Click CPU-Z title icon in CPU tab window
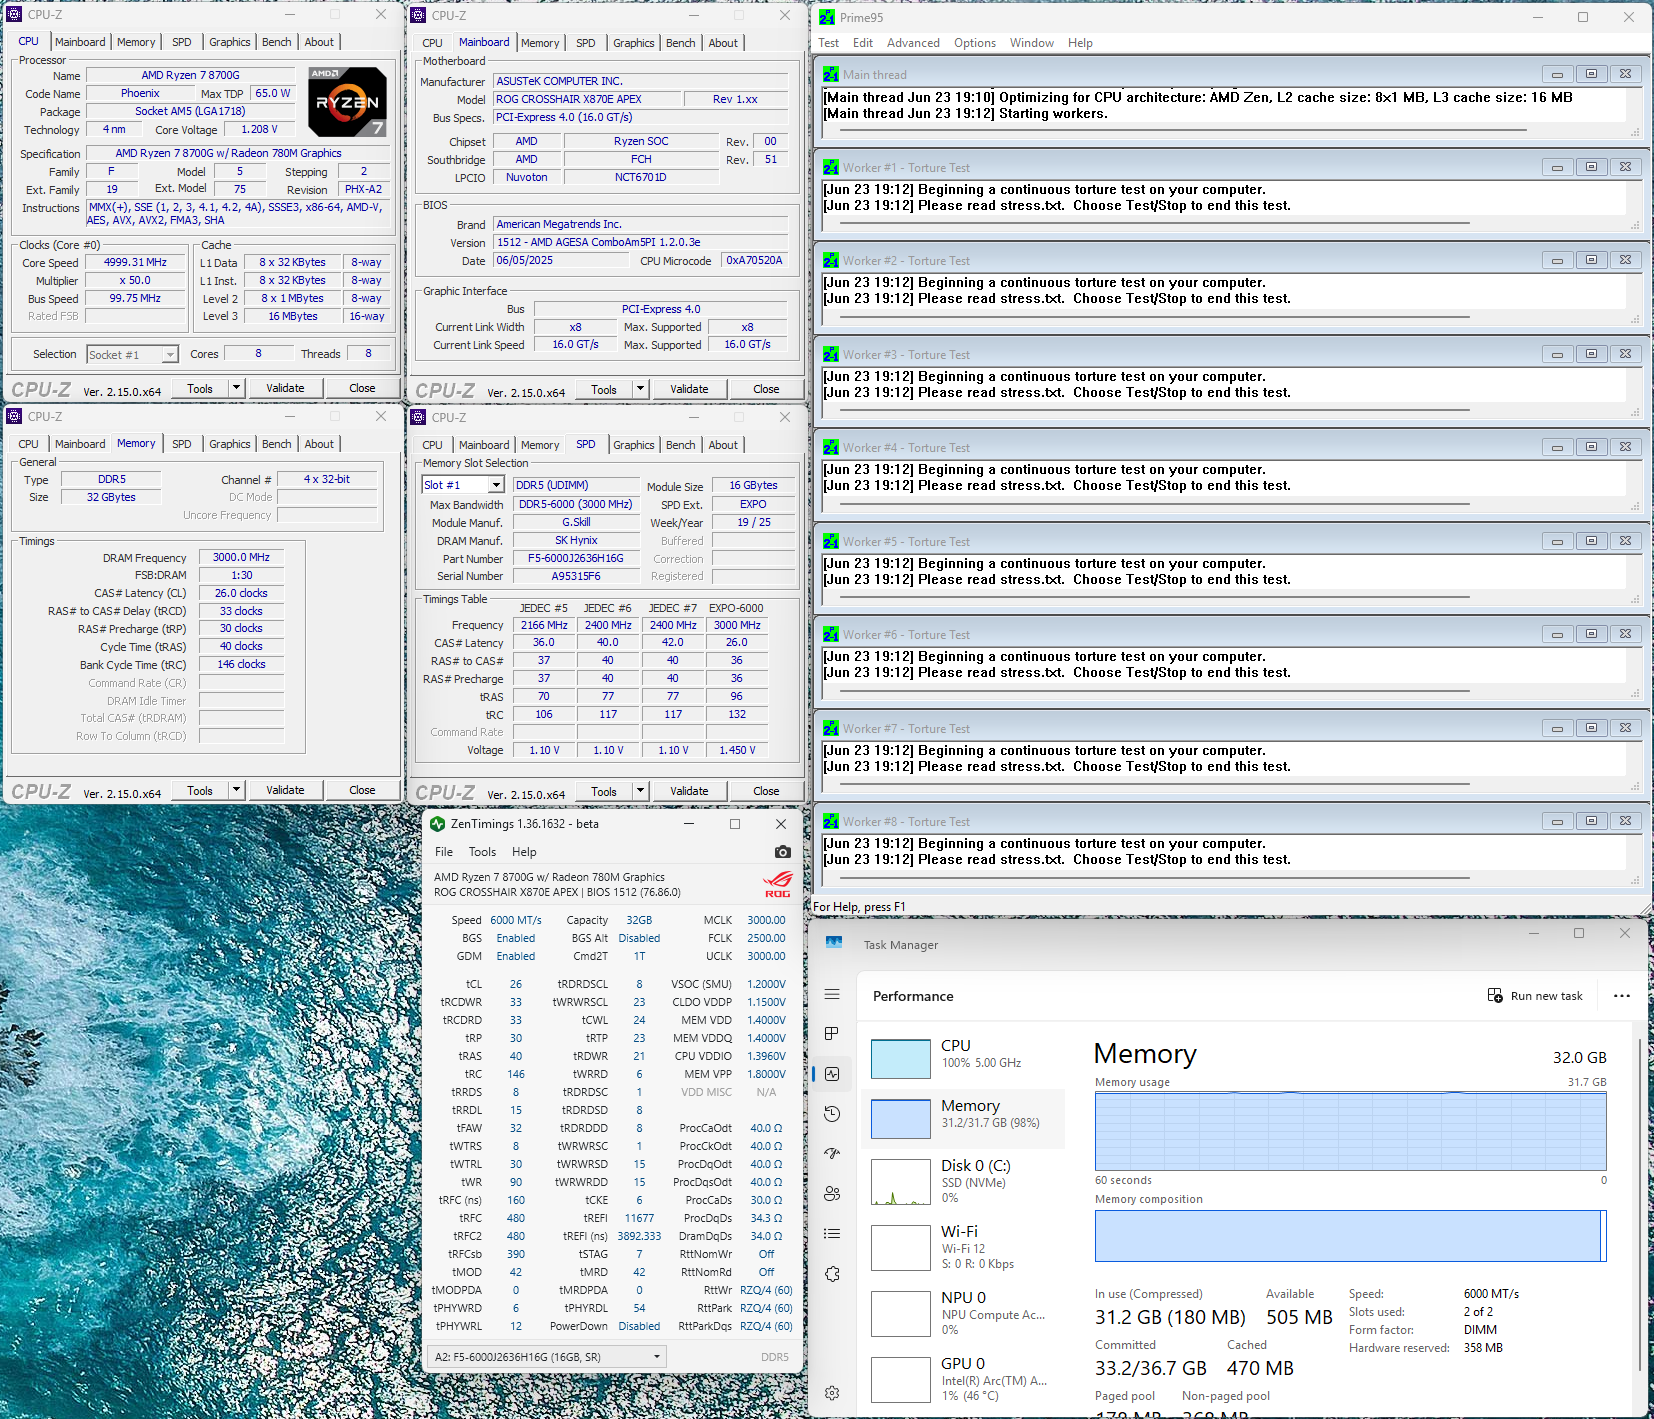1654x1419 pixels. (x=14, y=15)
